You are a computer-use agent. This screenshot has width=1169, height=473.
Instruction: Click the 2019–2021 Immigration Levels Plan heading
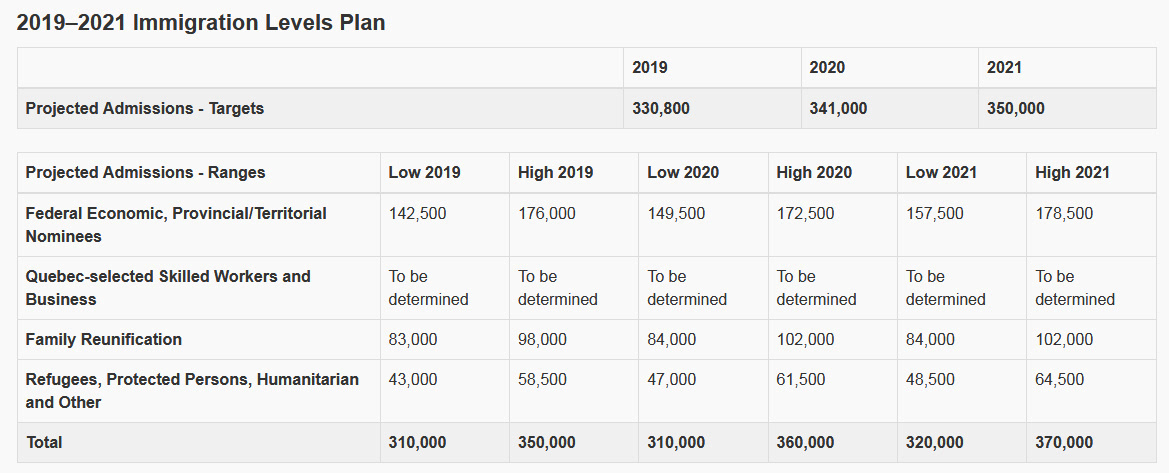(x=201, y=22)
